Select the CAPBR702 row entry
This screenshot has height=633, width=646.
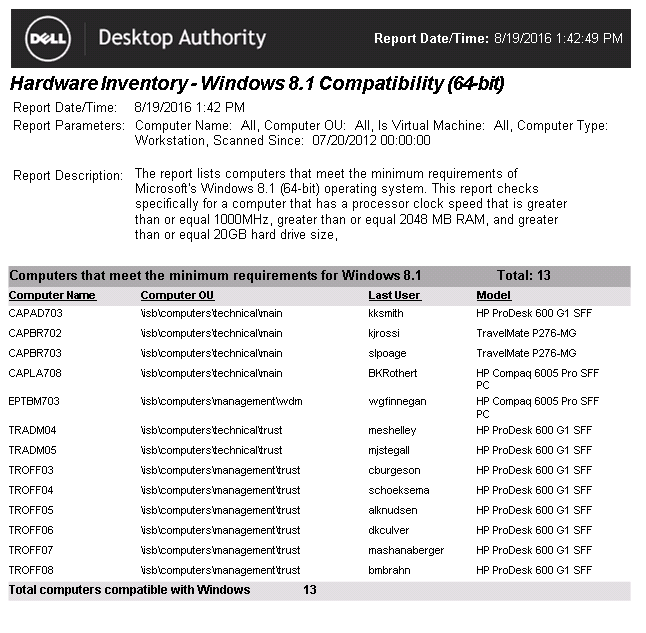34,334
